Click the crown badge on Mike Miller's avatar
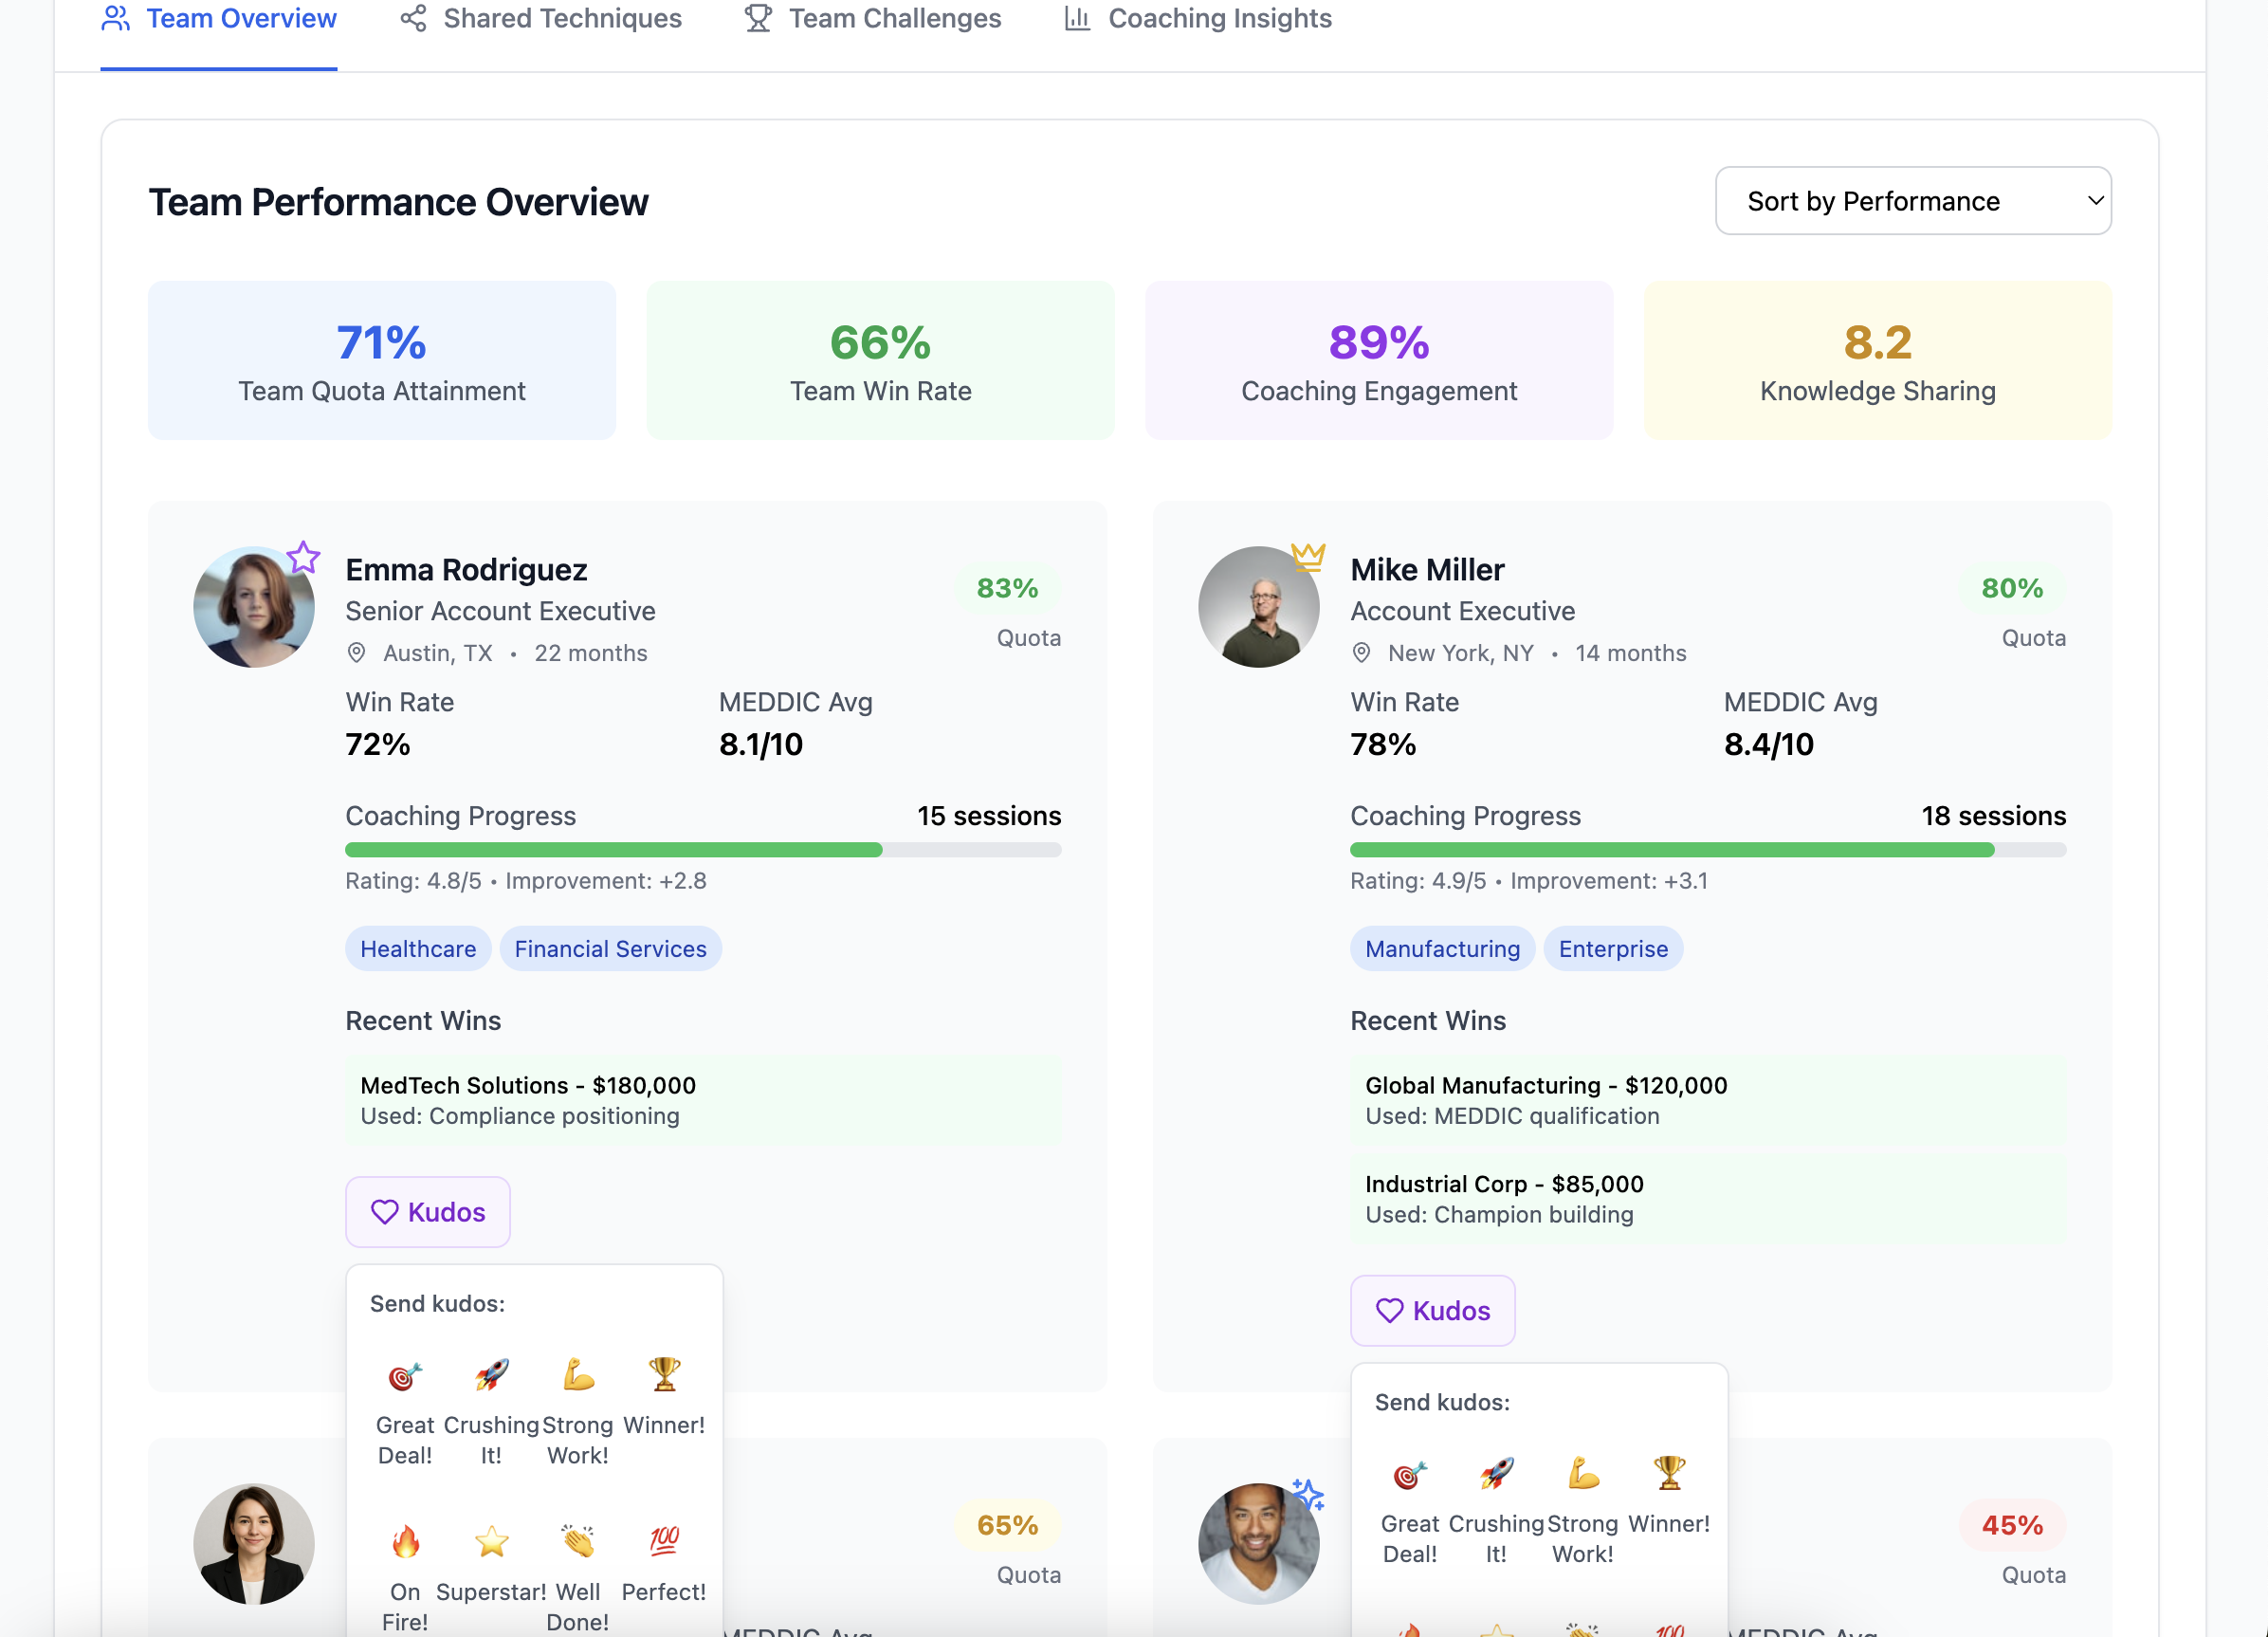The image size is (2268, 1637). coord(1308,556)
